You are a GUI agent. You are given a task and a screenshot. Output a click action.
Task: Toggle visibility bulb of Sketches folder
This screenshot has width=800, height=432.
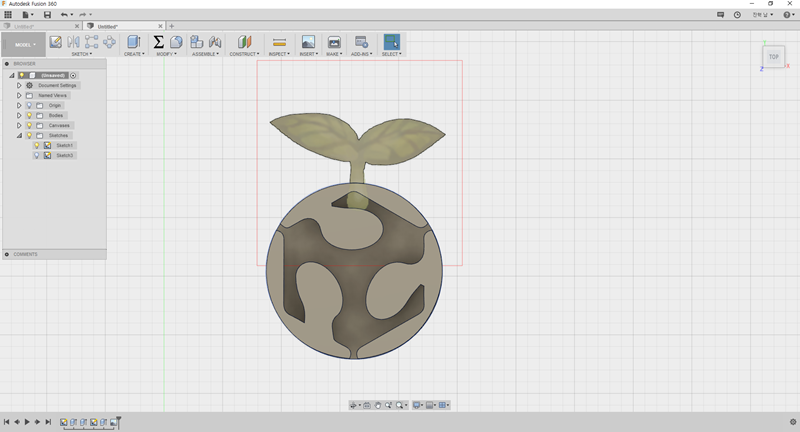click(29, 135)
